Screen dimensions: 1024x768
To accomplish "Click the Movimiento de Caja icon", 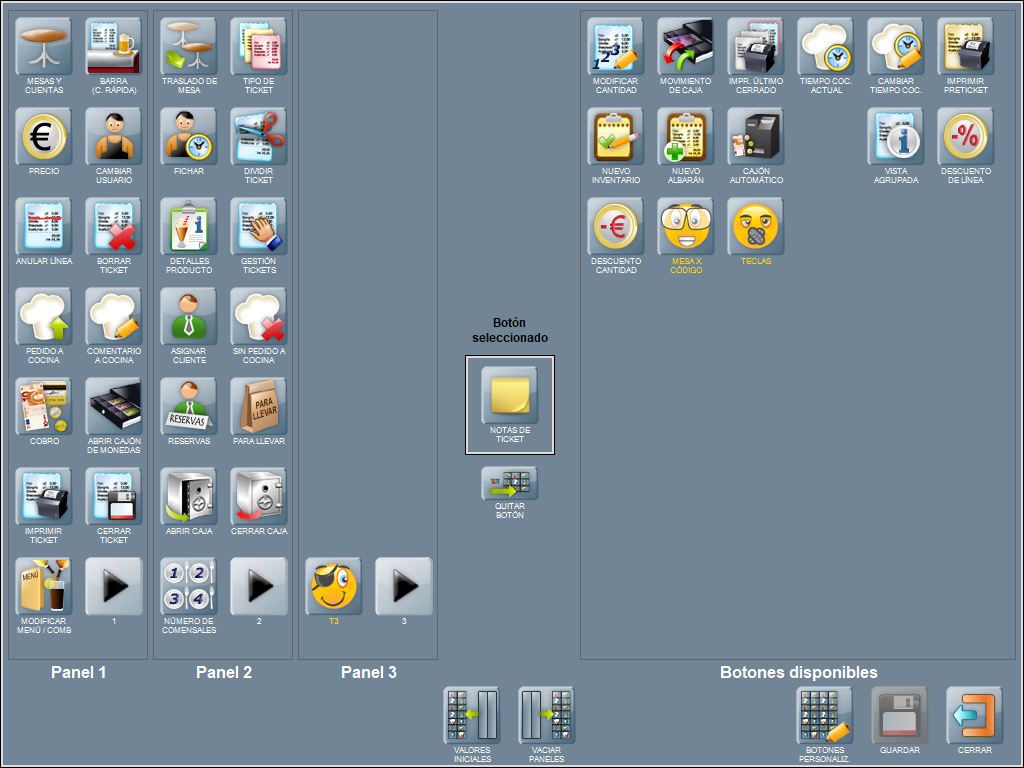I will click(685, 46).
